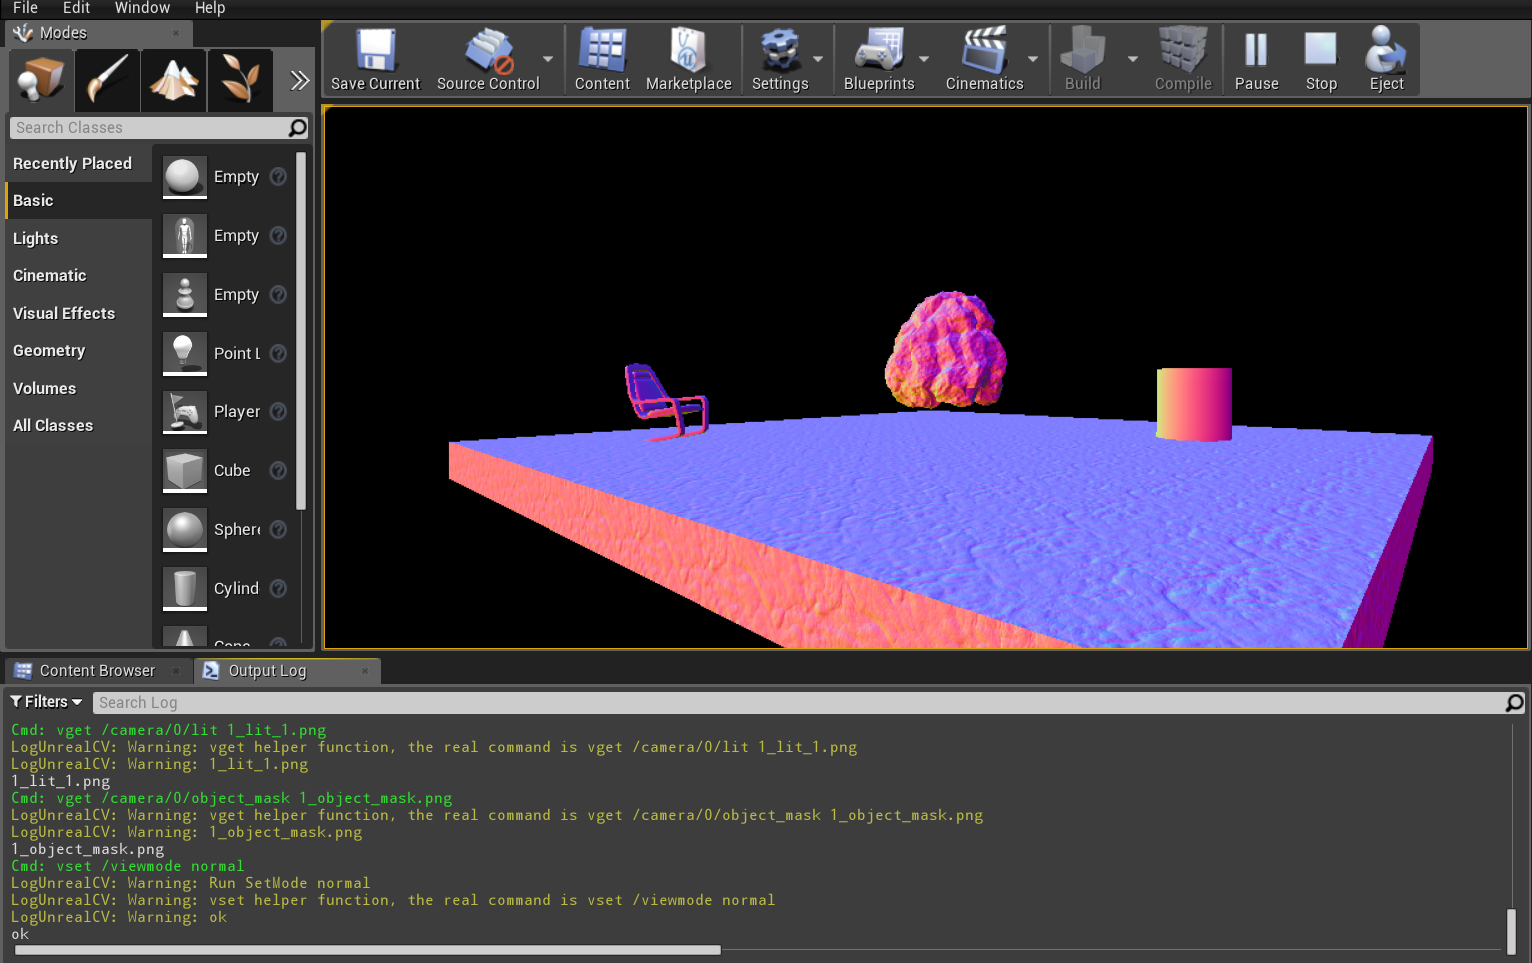Open the Filters dropdown in Output Log

point(45,701)
